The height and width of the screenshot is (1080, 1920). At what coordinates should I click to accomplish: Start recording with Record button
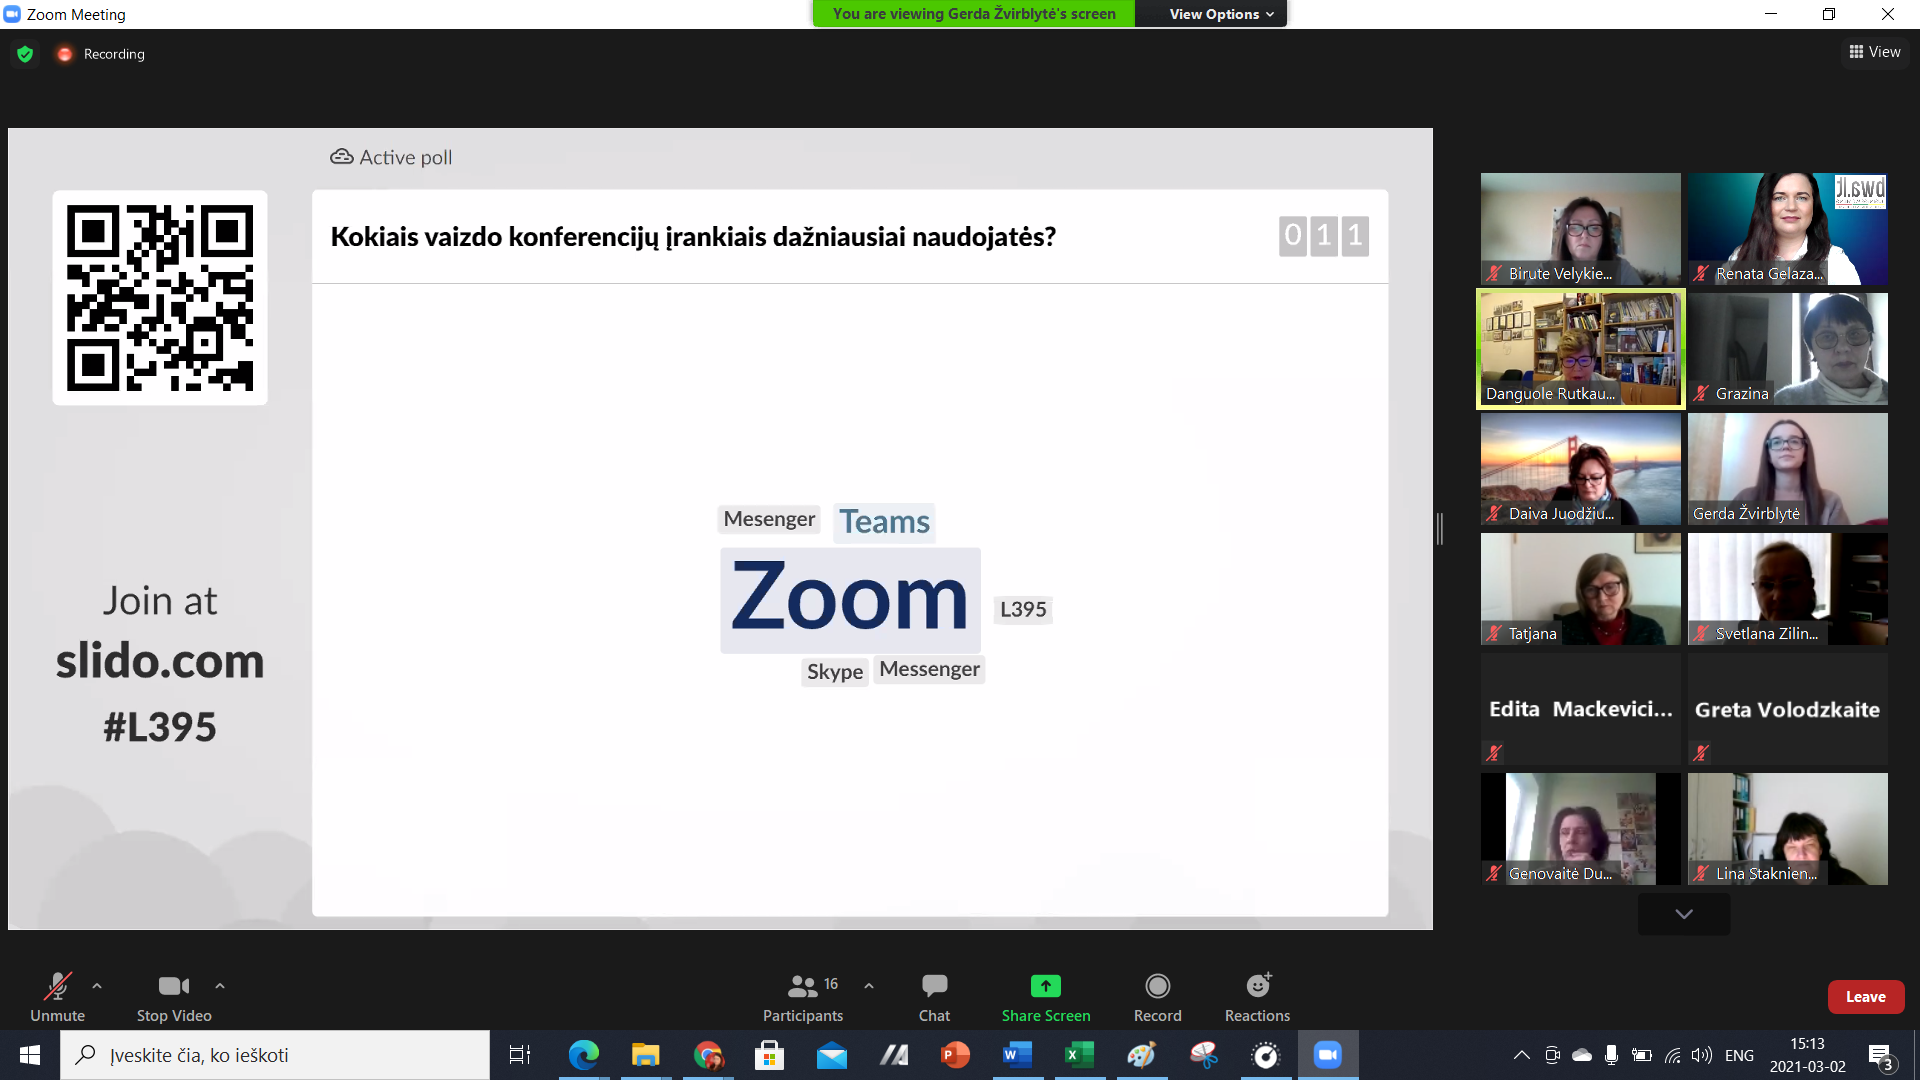(x=1157, y=998)
